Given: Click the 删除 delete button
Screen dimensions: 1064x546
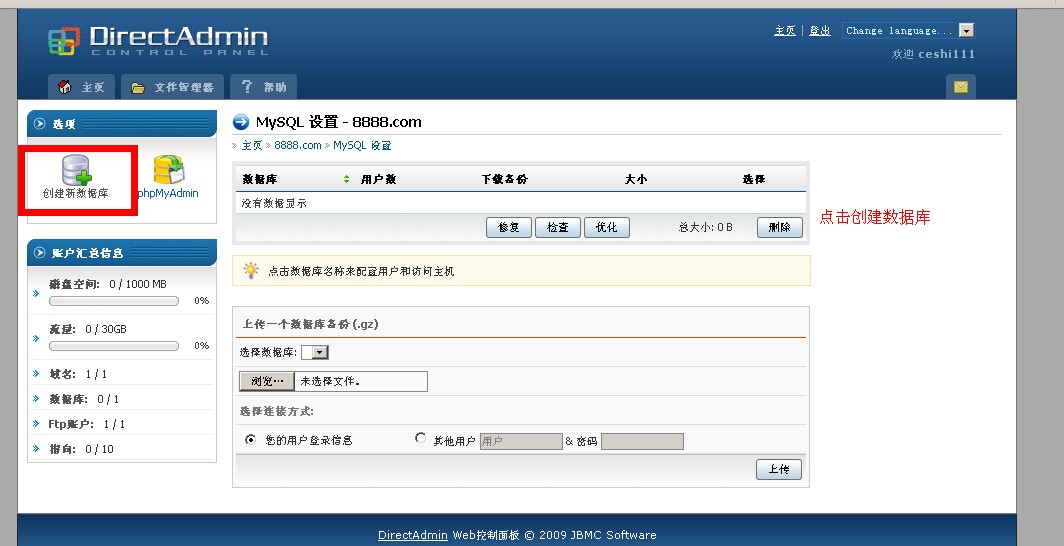Looking at the screenshot, I should (x=780, y=227).
